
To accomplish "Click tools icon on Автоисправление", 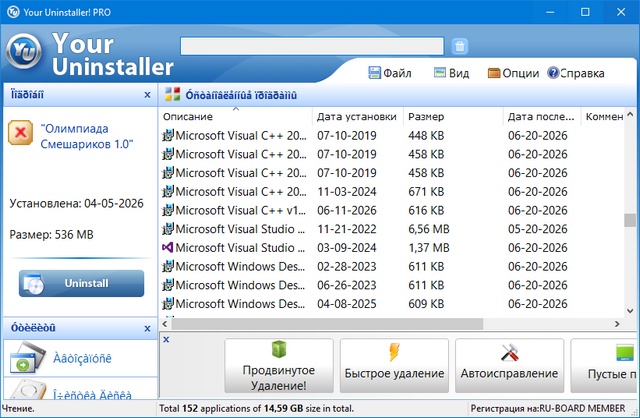I will click(509, 352).
